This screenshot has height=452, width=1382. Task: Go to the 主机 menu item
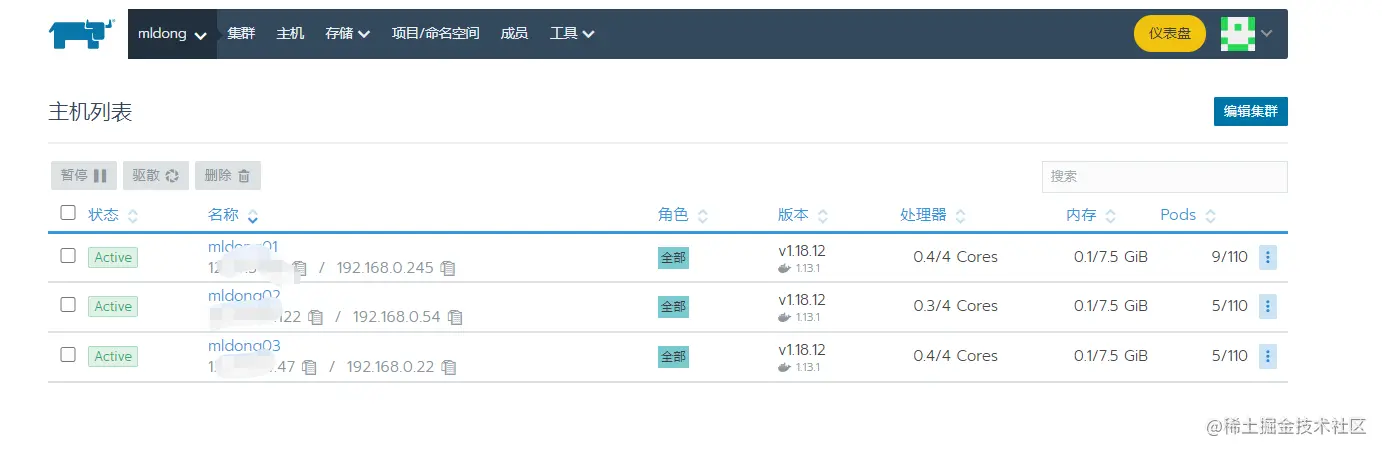pyautogui.click(x=290, y=34)
